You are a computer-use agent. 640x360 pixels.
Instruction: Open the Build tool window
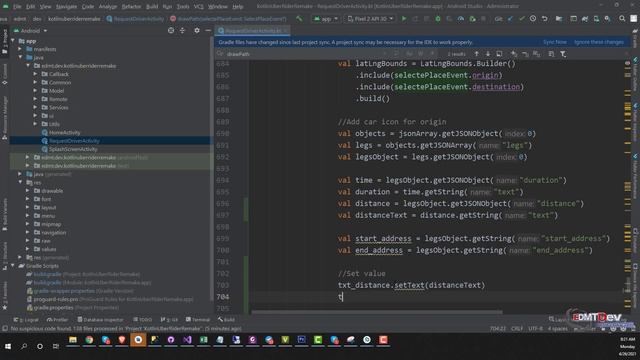coord(227,320)
